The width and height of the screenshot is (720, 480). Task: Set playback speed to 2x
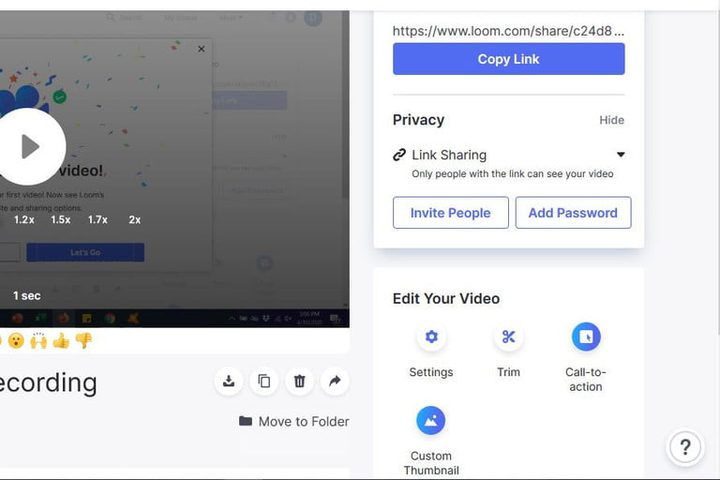pos(135,220)
